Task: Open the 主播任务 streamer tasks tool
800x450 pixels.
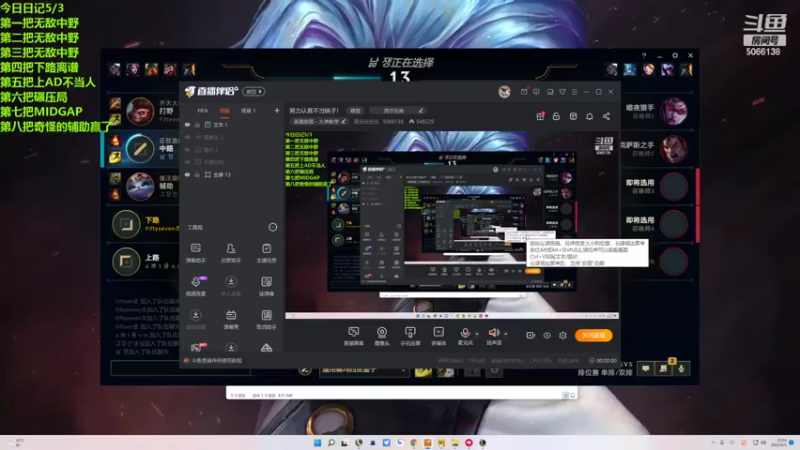Action: 266,253
